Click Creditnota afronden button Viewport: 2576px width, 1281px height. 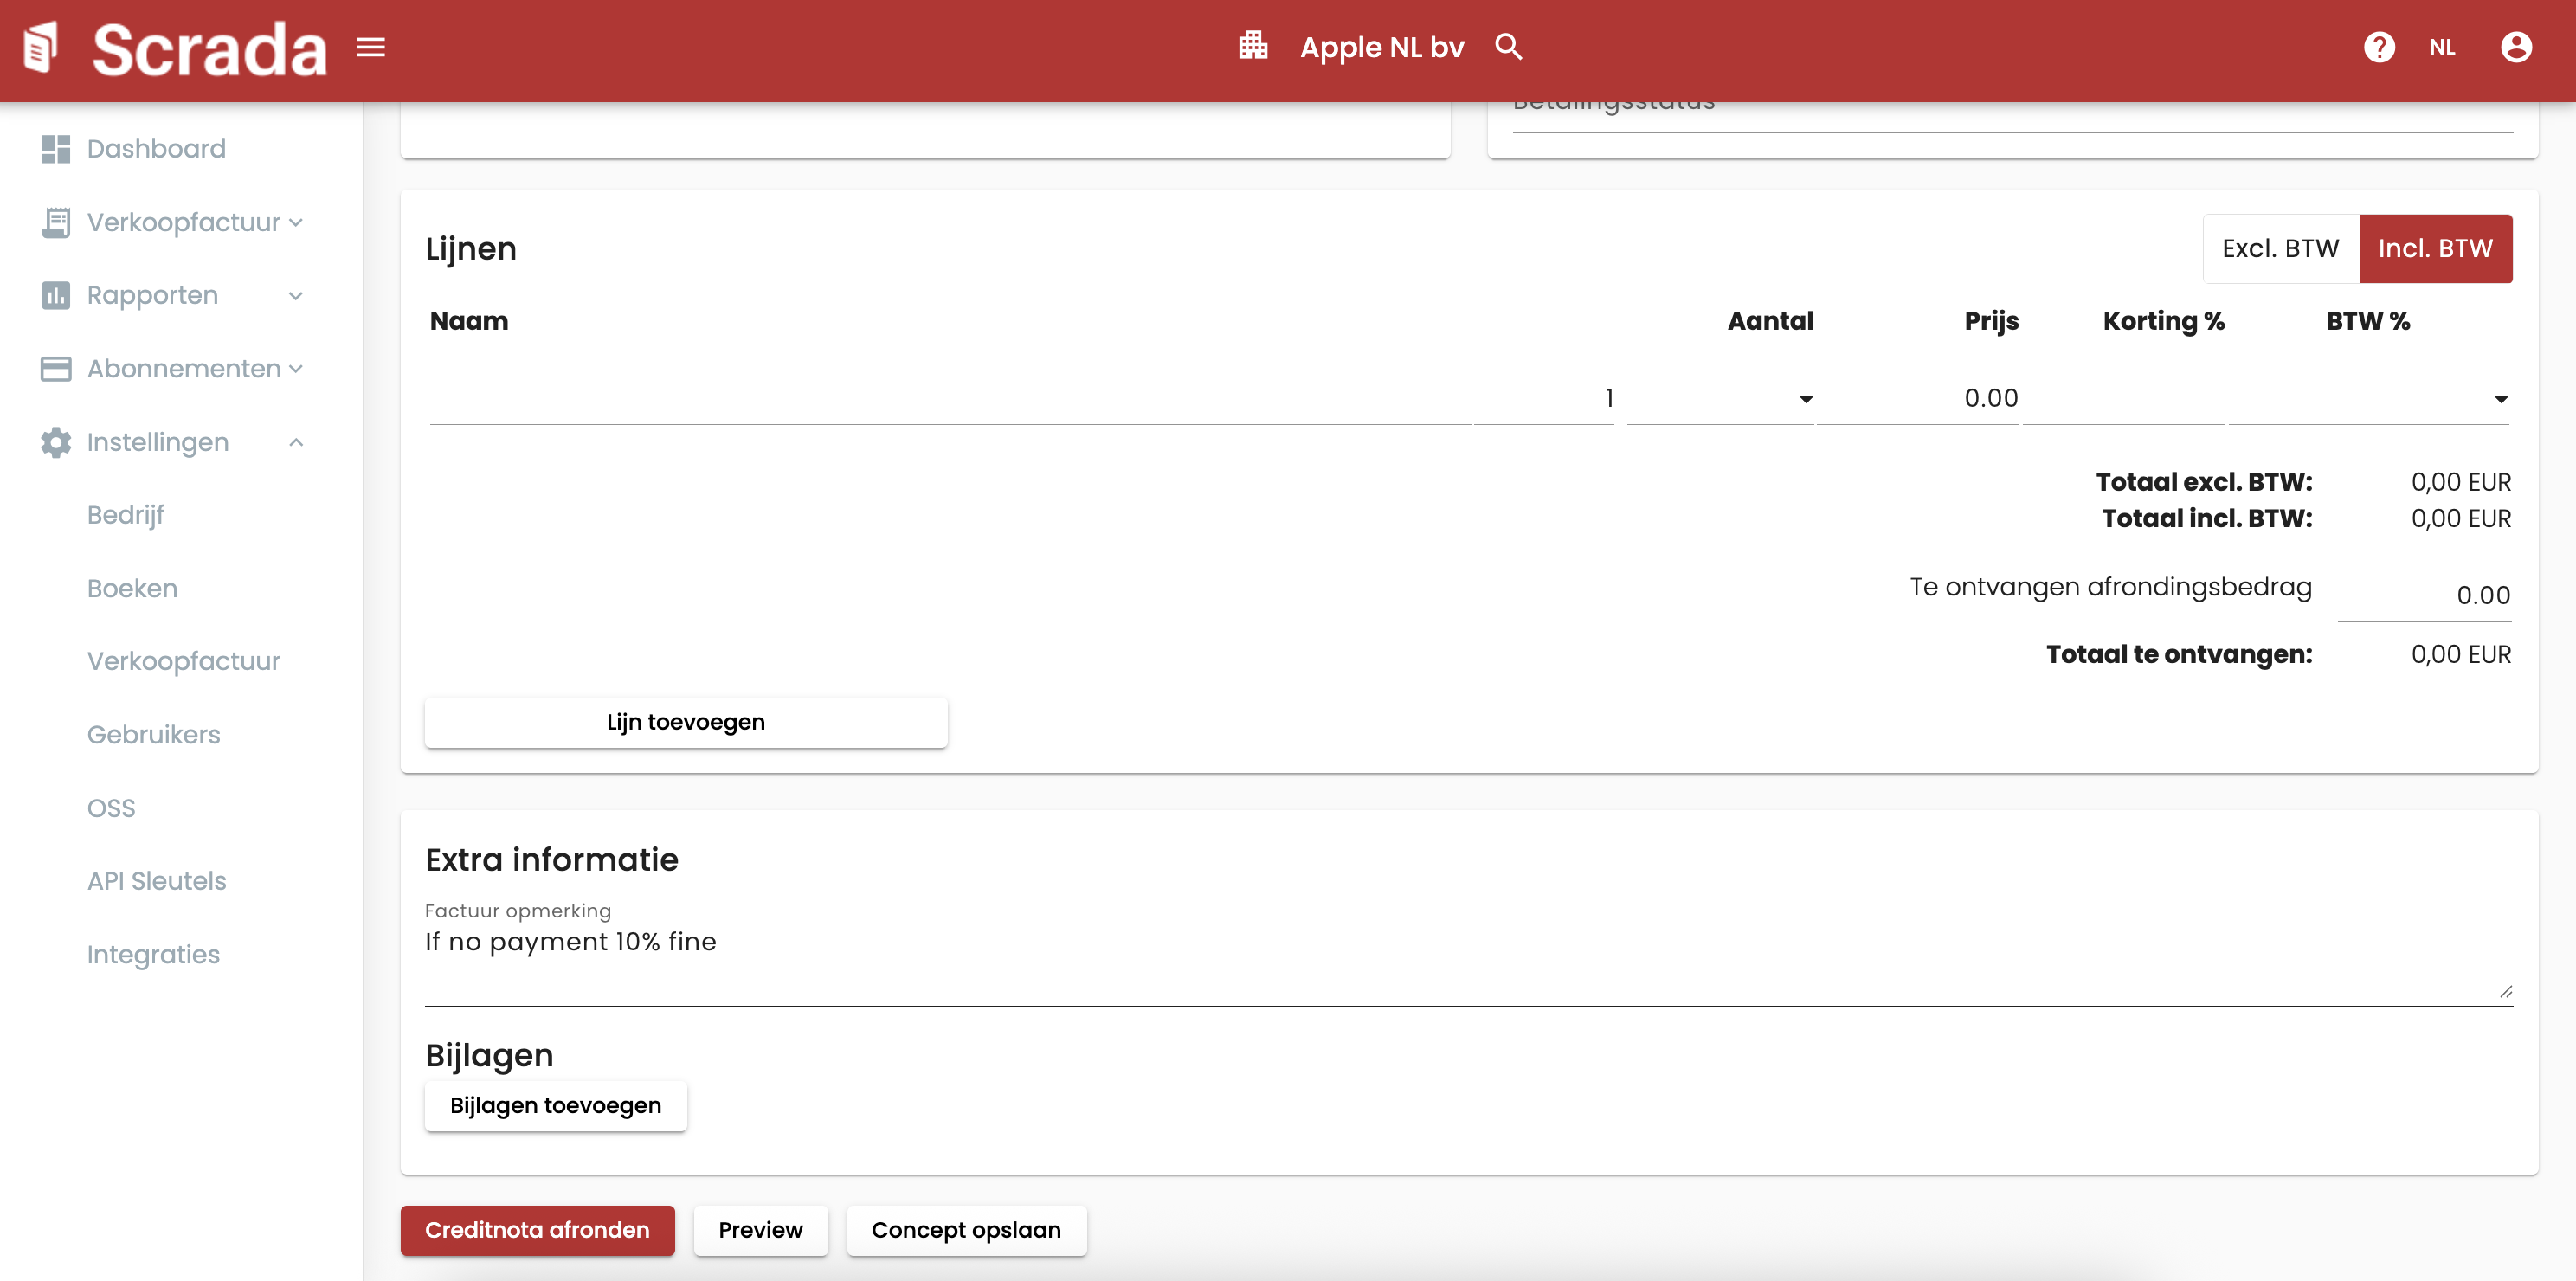(x=537, y=1230)
